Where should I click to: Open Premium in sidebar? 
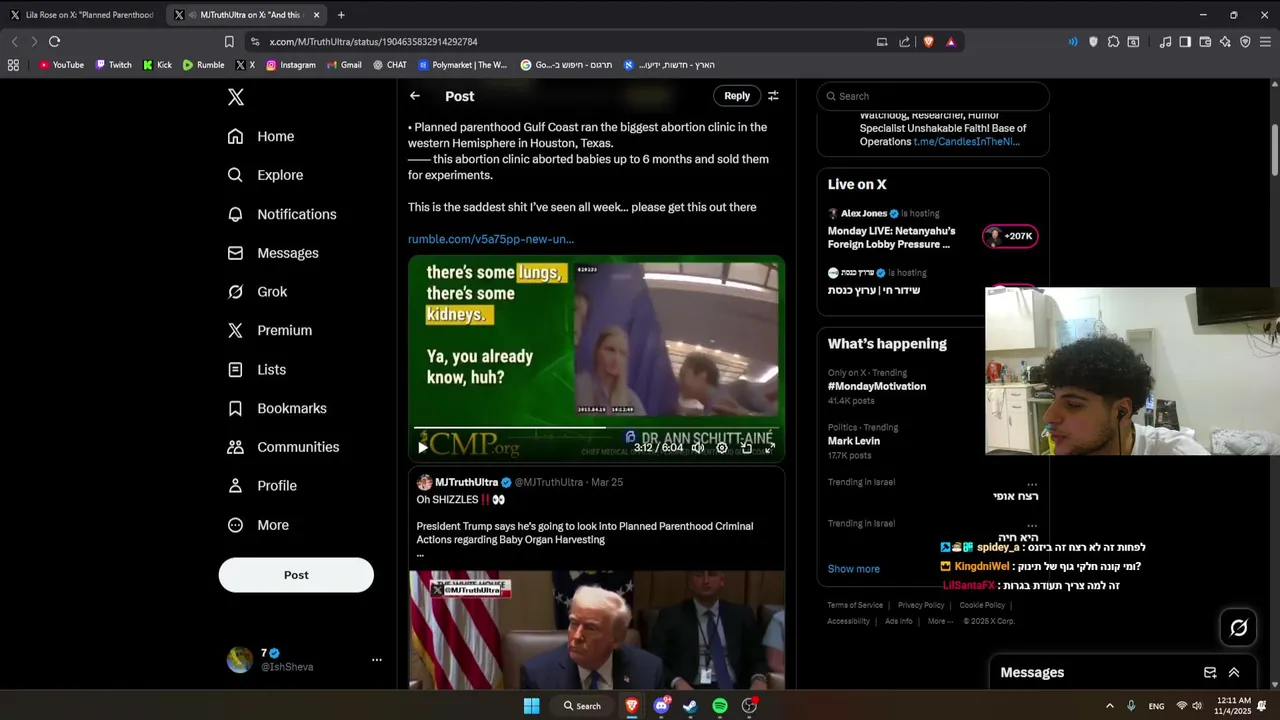269,330
